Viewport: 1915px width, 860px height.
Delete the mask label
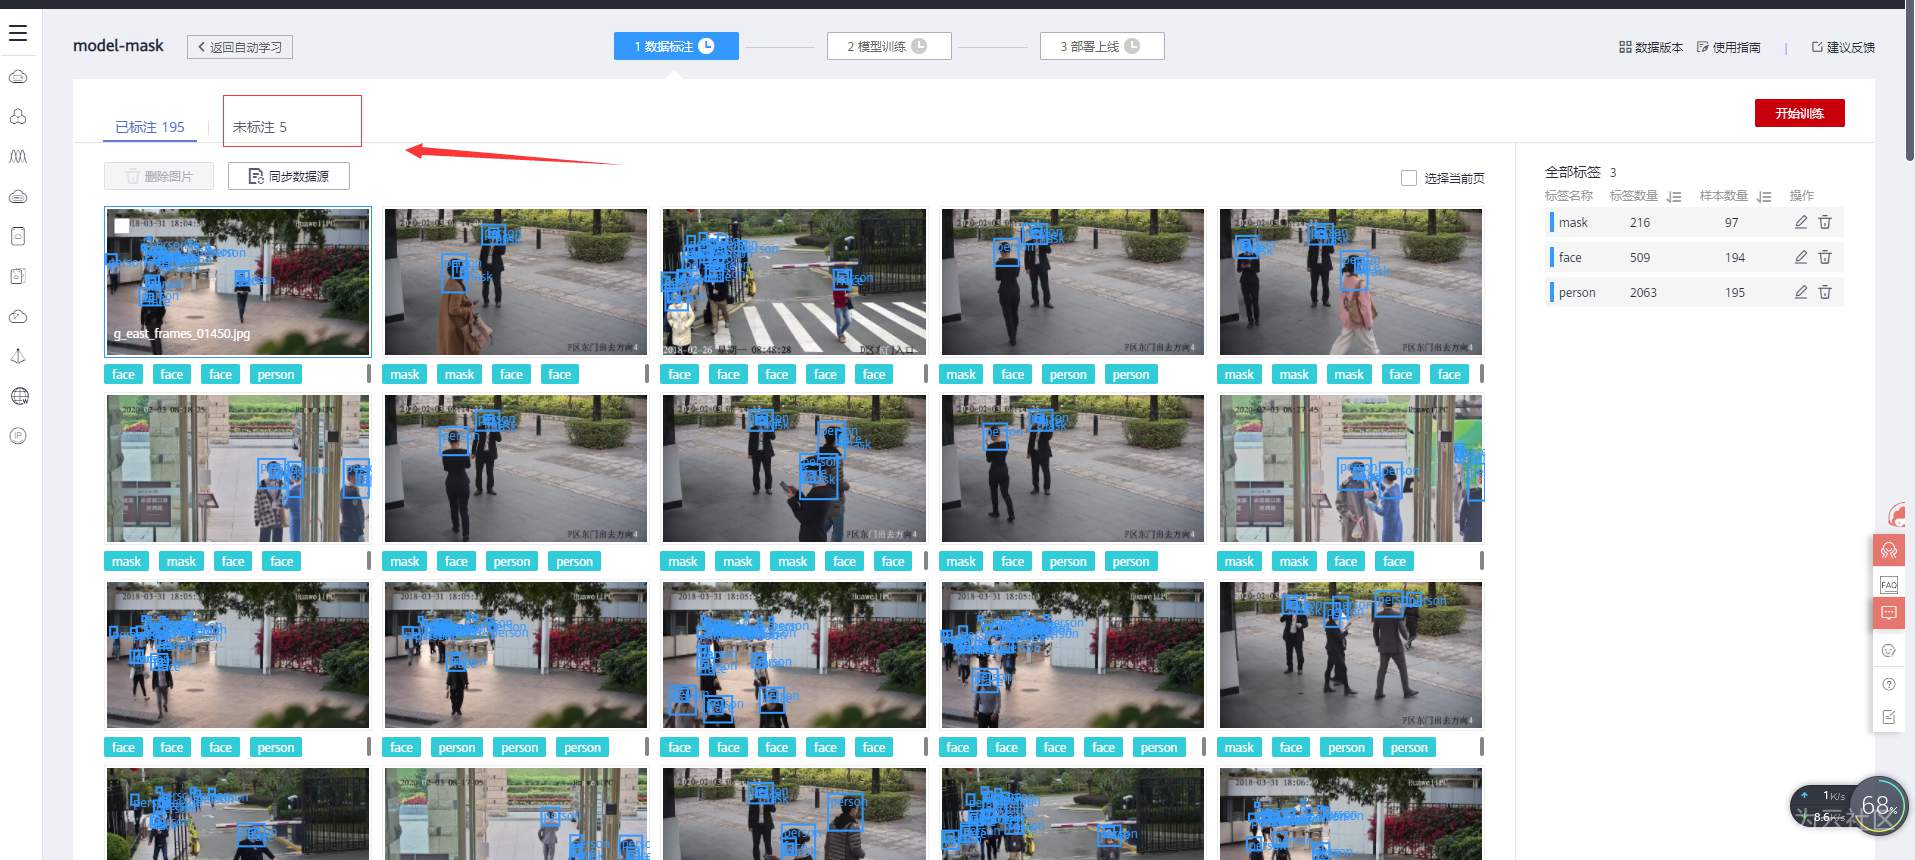click(x=1825, y=222)
